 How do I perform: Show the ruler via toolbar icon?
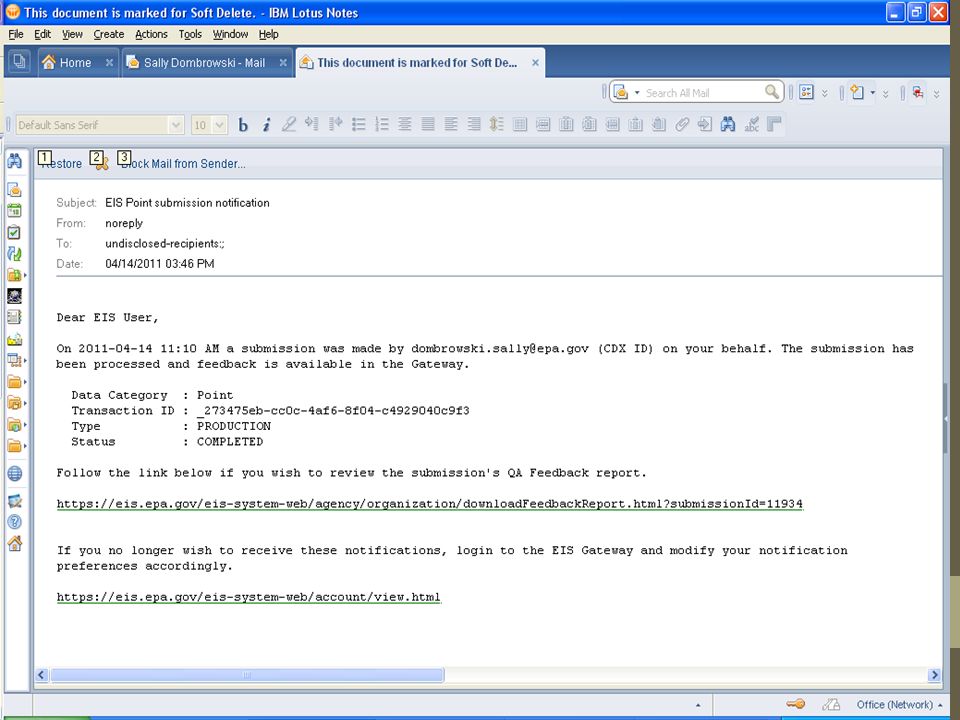point(774,125)
